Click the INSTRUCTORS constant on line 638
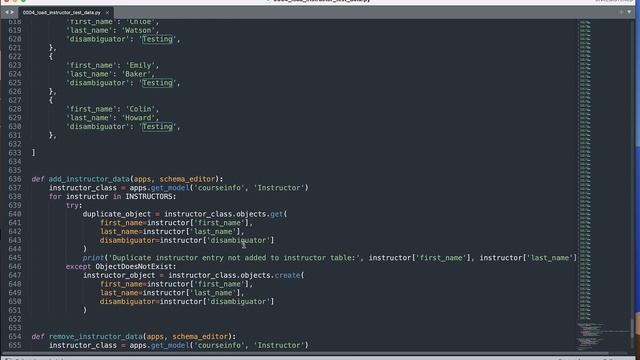The image size is (640, 360). [x=149, y=197]
